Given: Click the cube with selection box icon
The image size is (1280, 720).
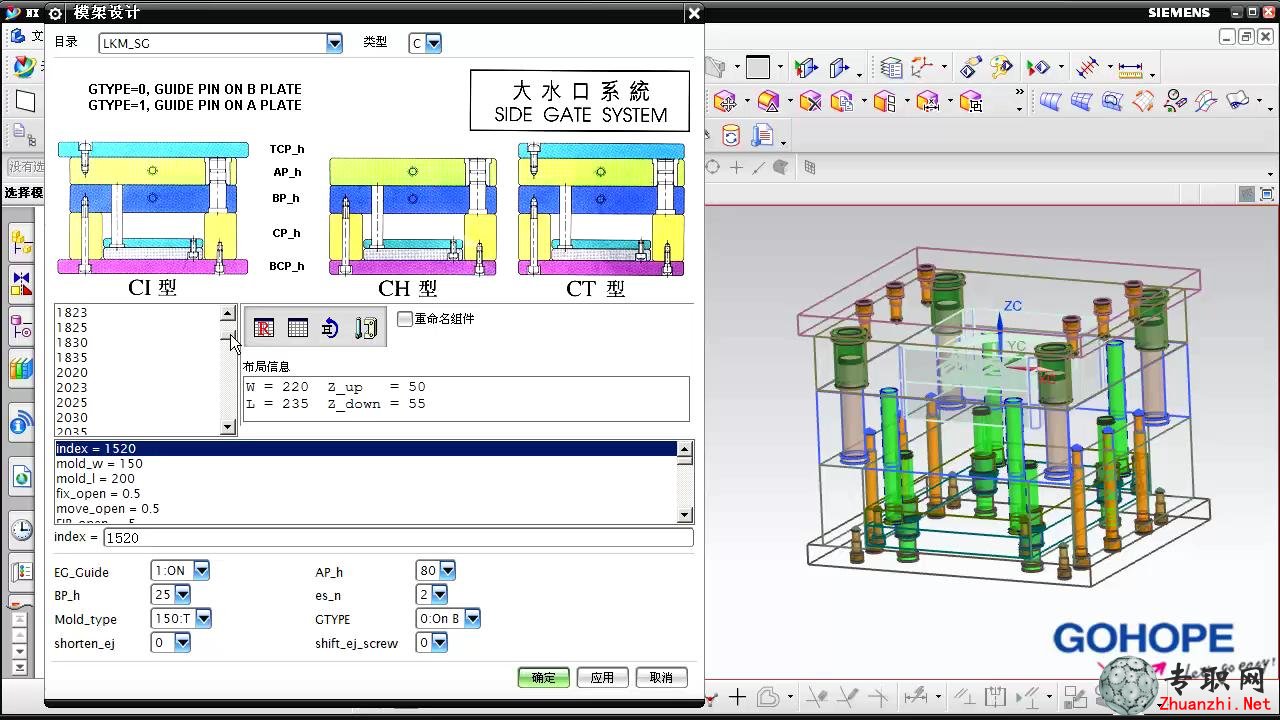Looking at the screenshot, I should (970, 101).
